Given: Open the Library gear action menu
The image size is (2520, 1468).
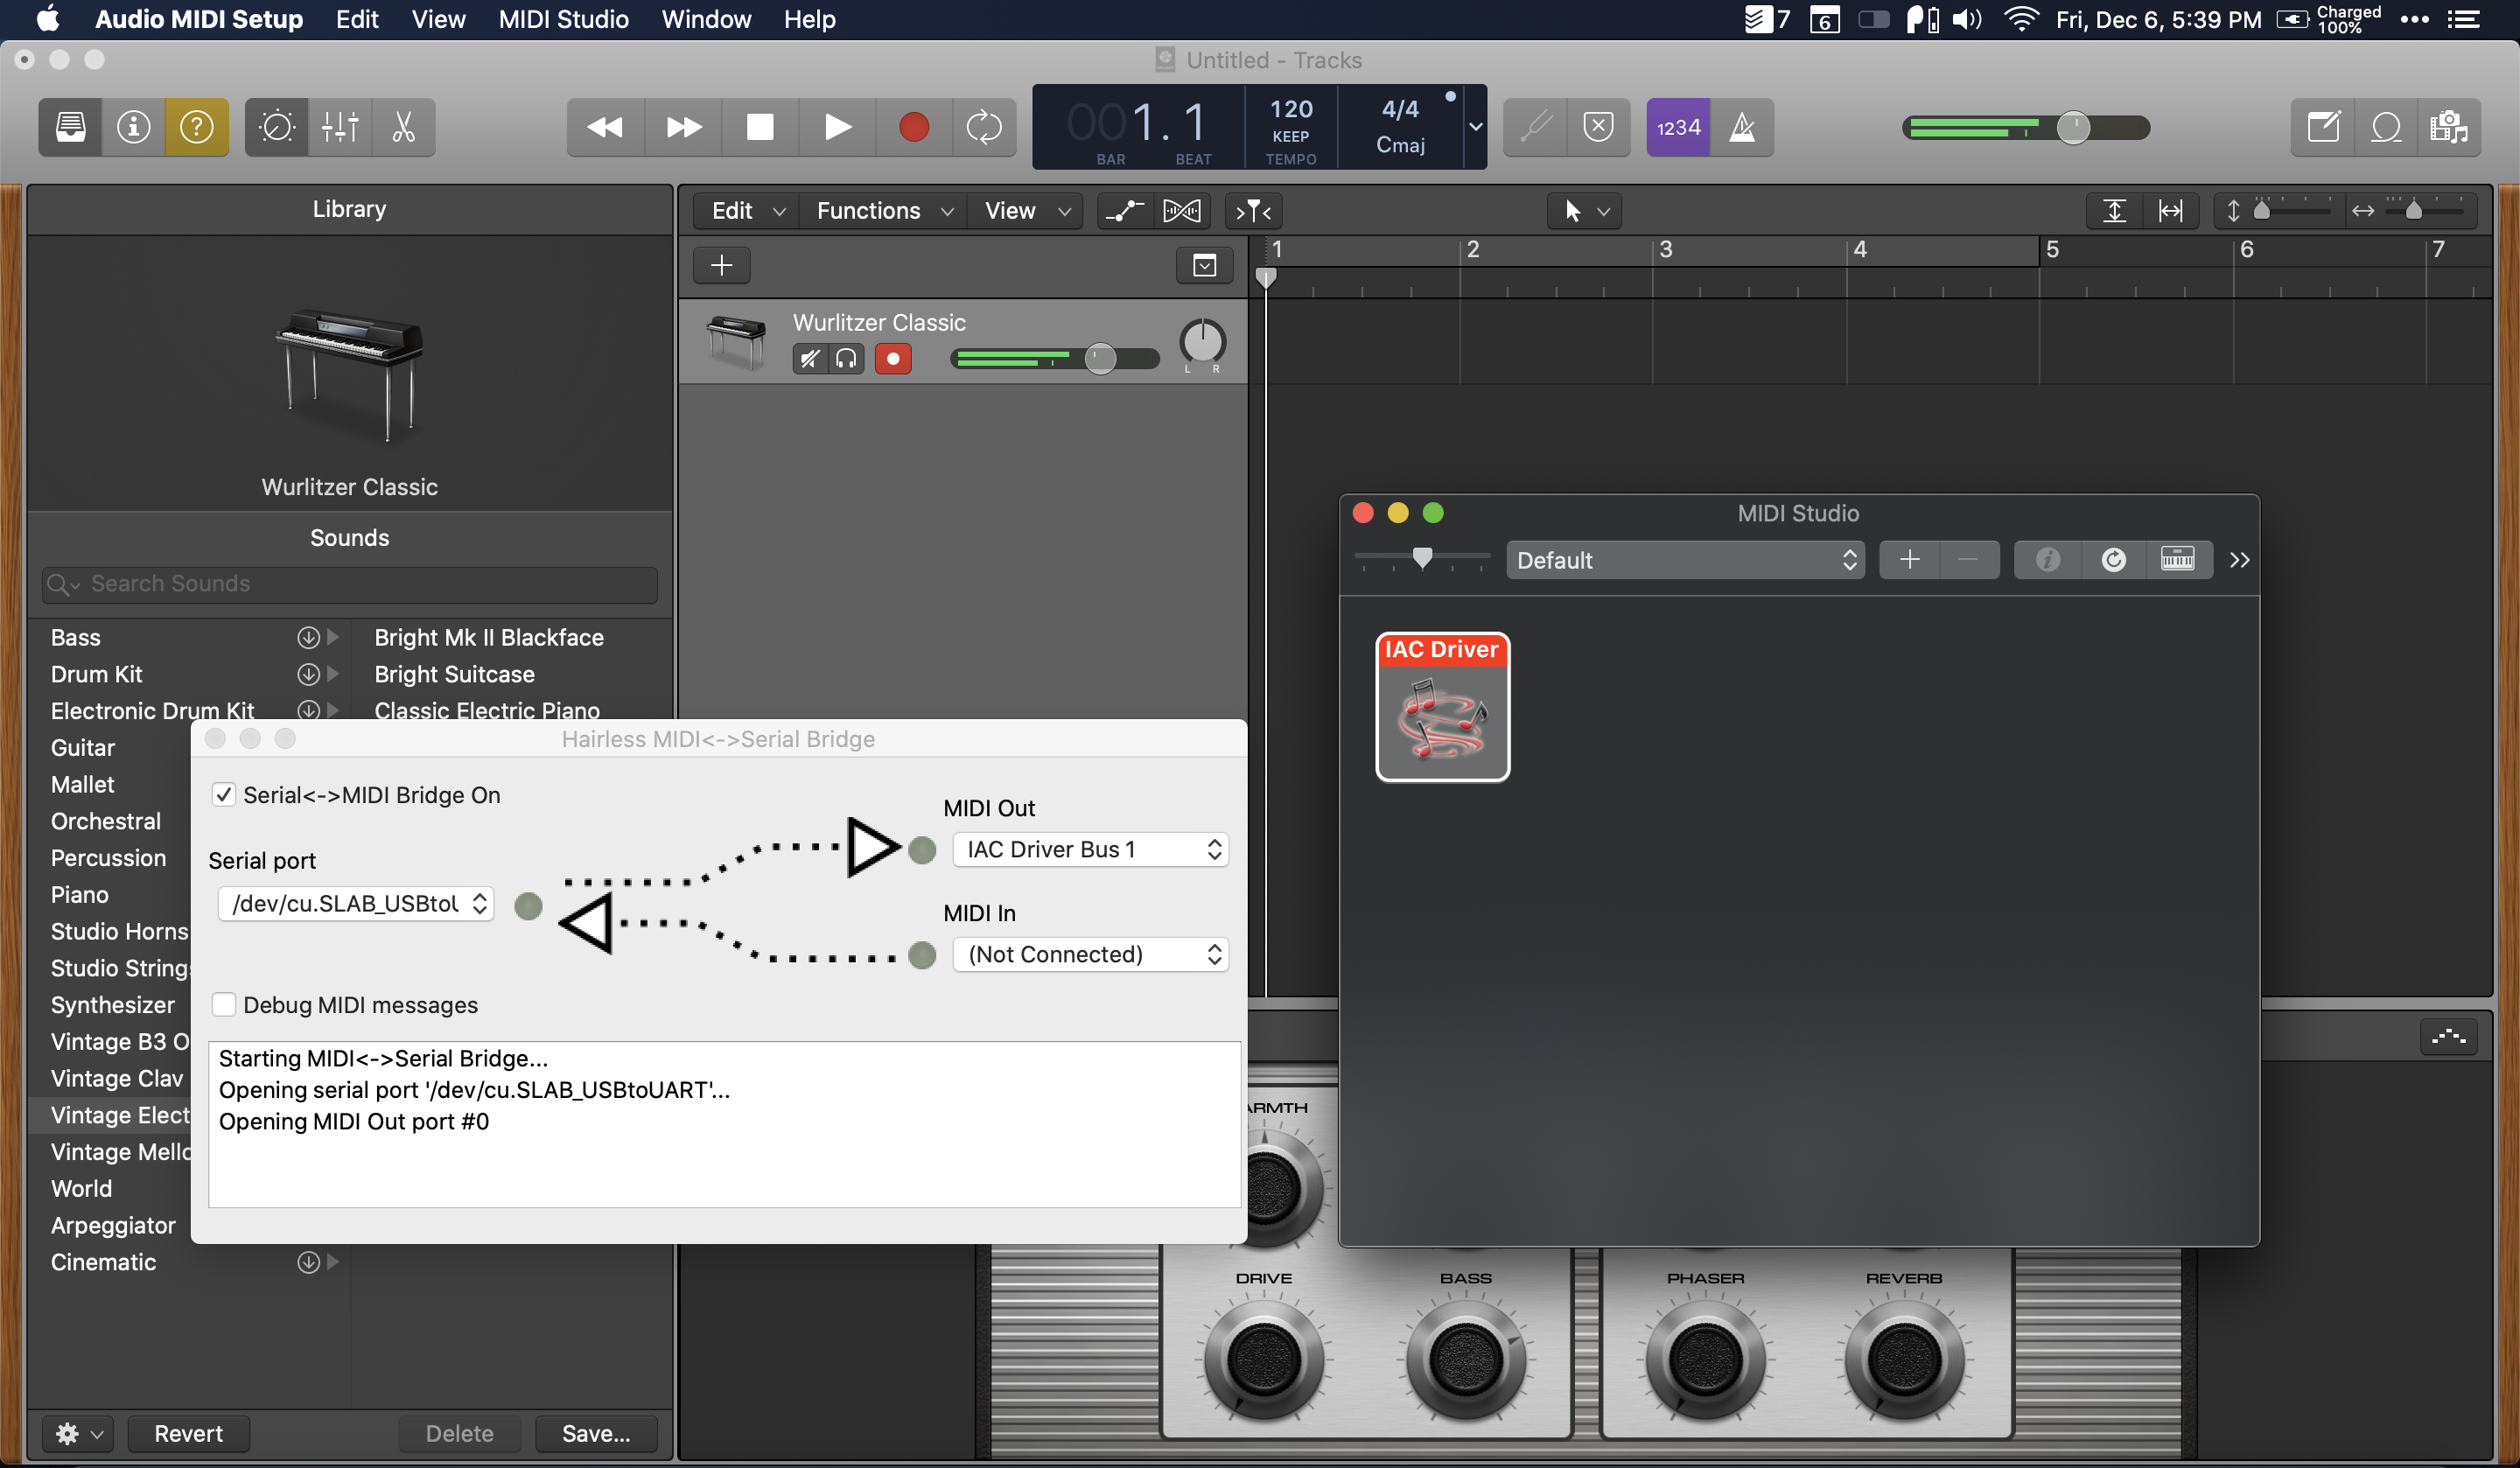Looking at the screenshot, I should point(78,1433).
